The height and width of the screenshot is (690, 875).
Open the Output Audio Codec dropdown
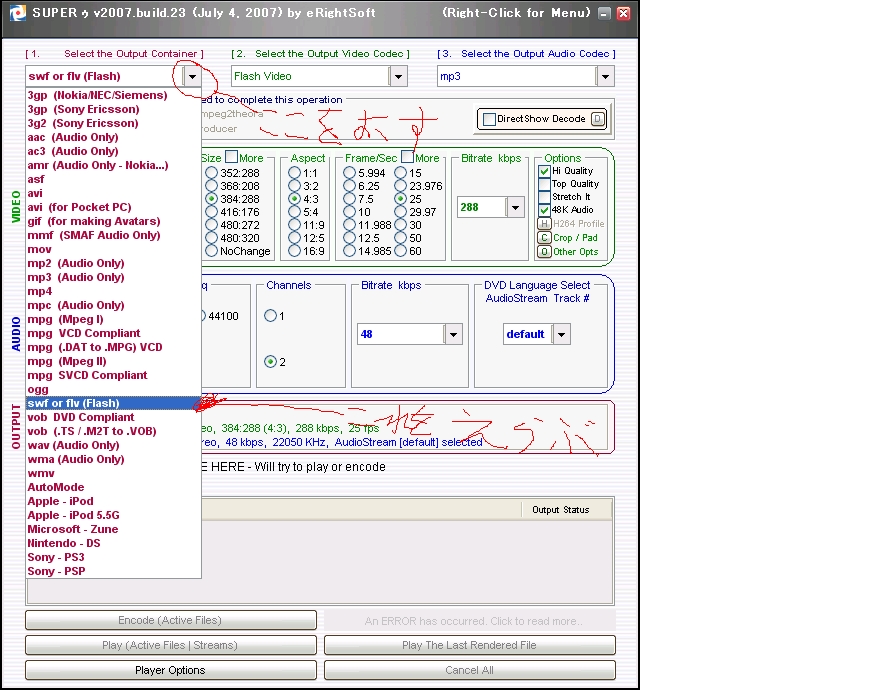605,76
